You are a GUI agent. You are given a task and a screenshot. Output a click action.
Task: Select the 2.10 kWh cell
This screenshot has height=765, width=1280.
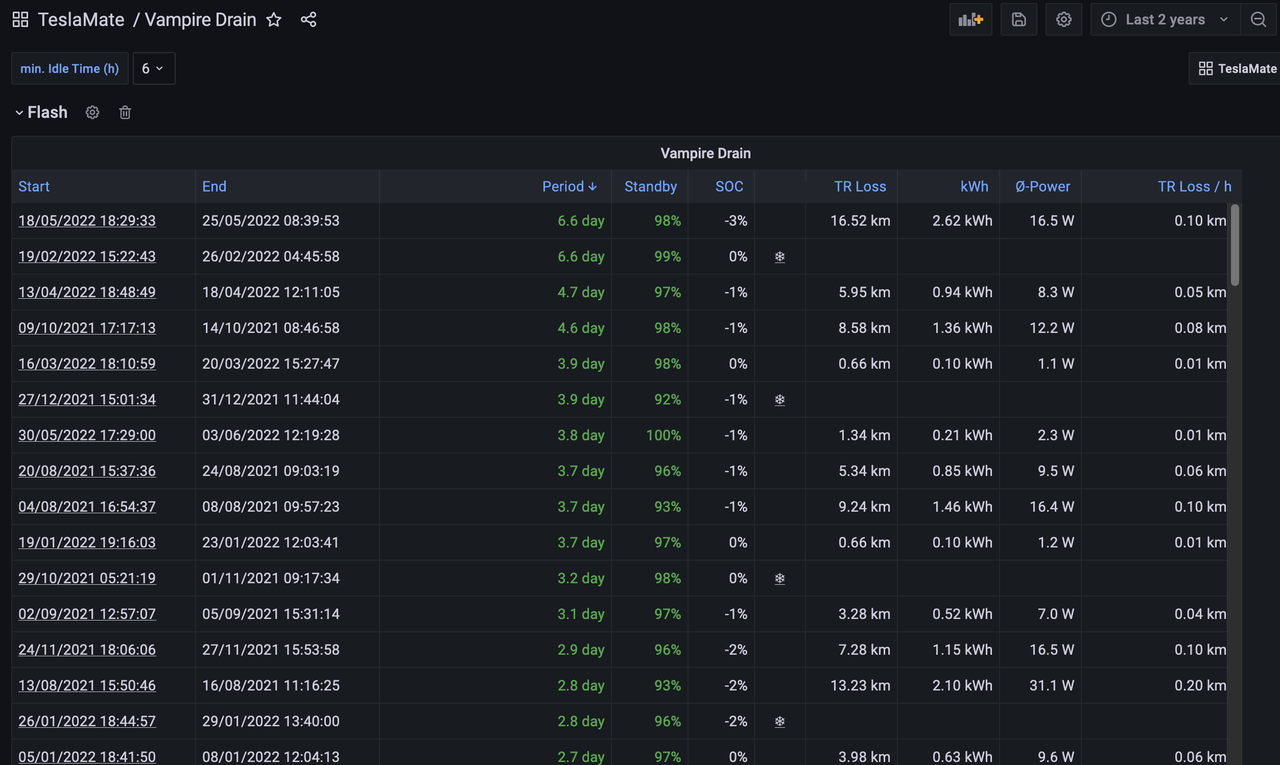949,686
